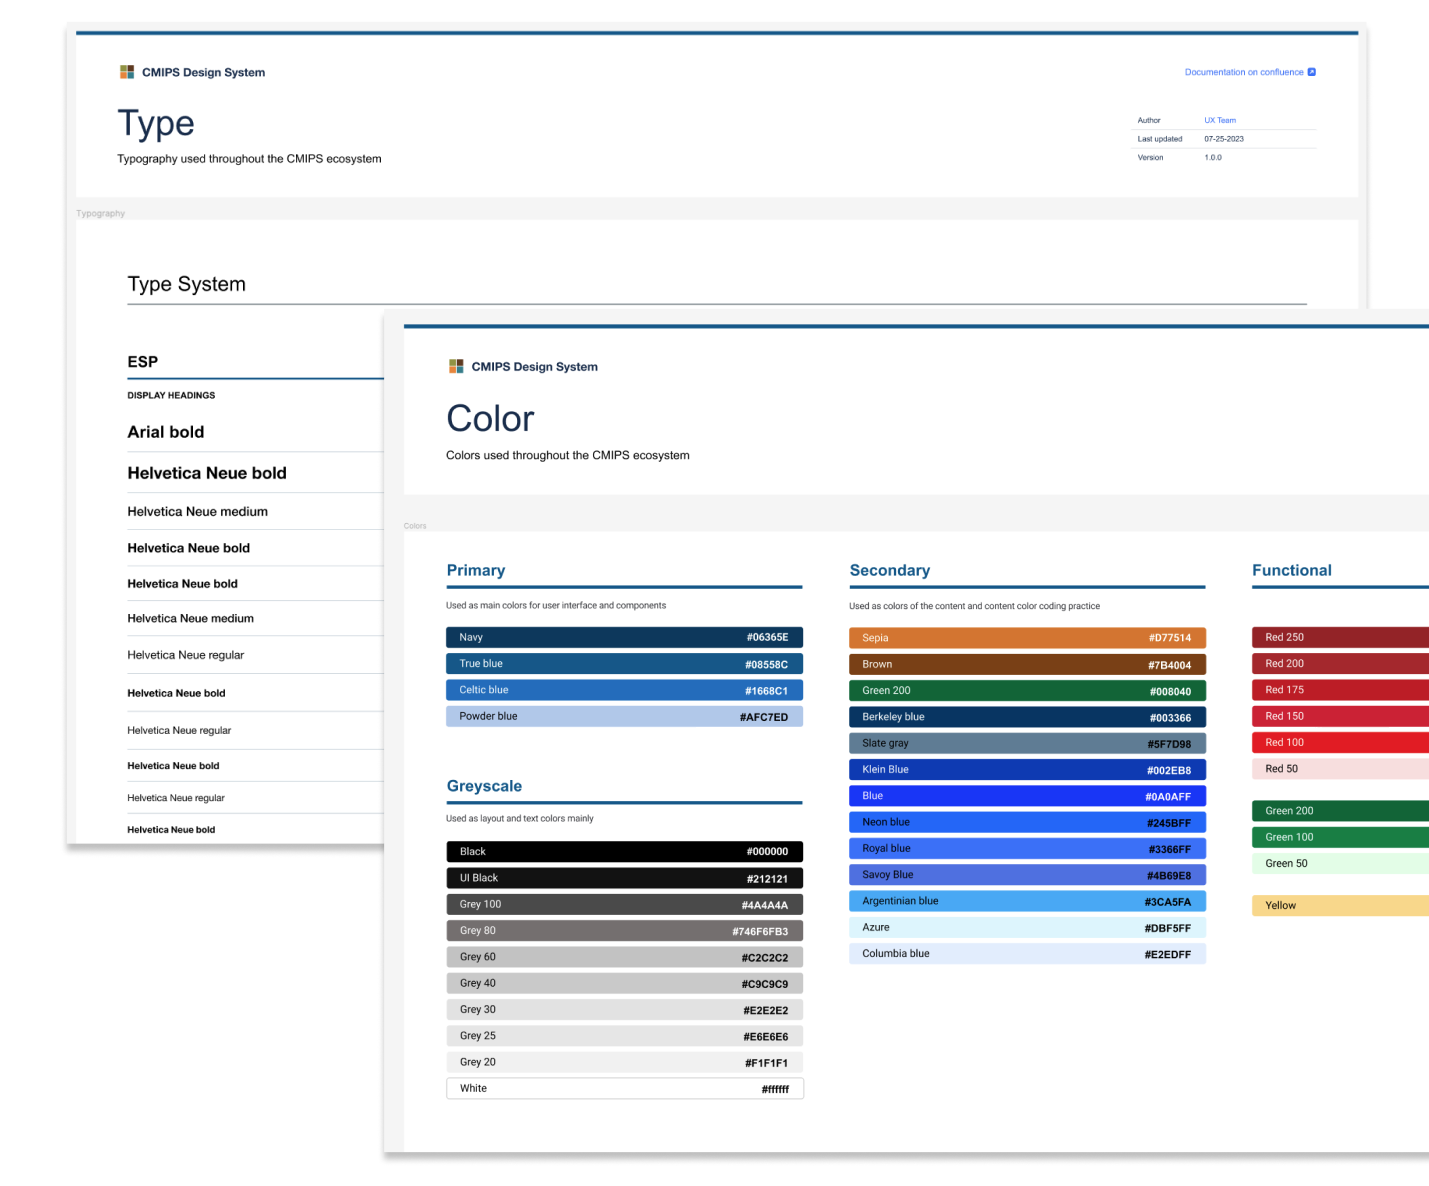Click the Secondary Green 200 #008040 swatch

[x=1027, y=691]
